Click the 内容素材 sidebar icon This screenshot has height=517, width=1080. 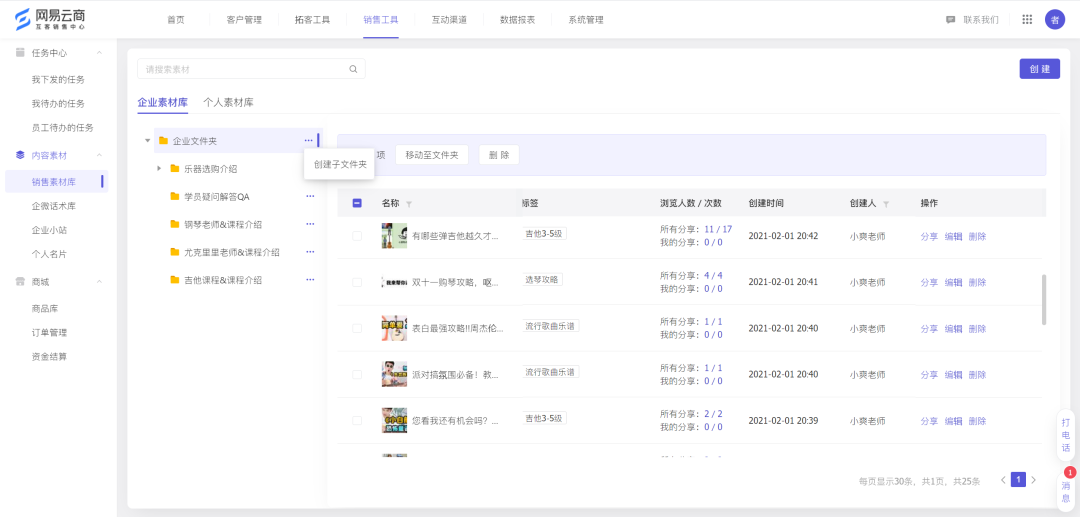pos(20,155)
